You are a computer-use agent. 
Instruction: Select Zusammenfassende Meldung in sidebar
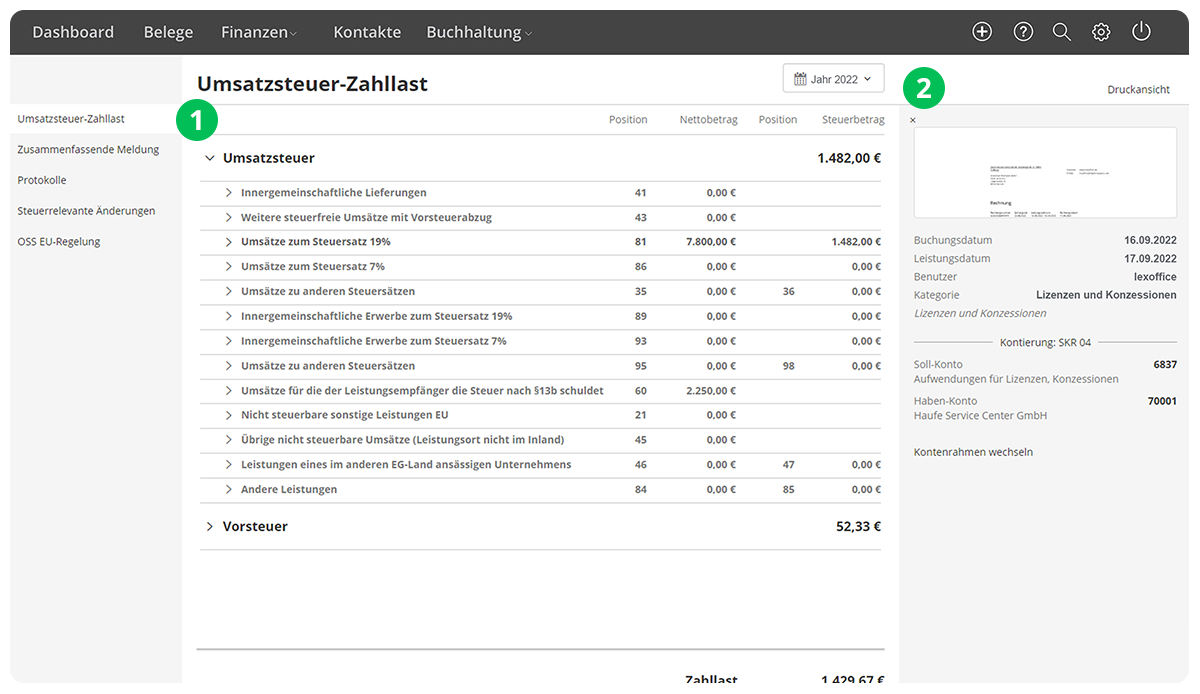click(x=88, y=150)
